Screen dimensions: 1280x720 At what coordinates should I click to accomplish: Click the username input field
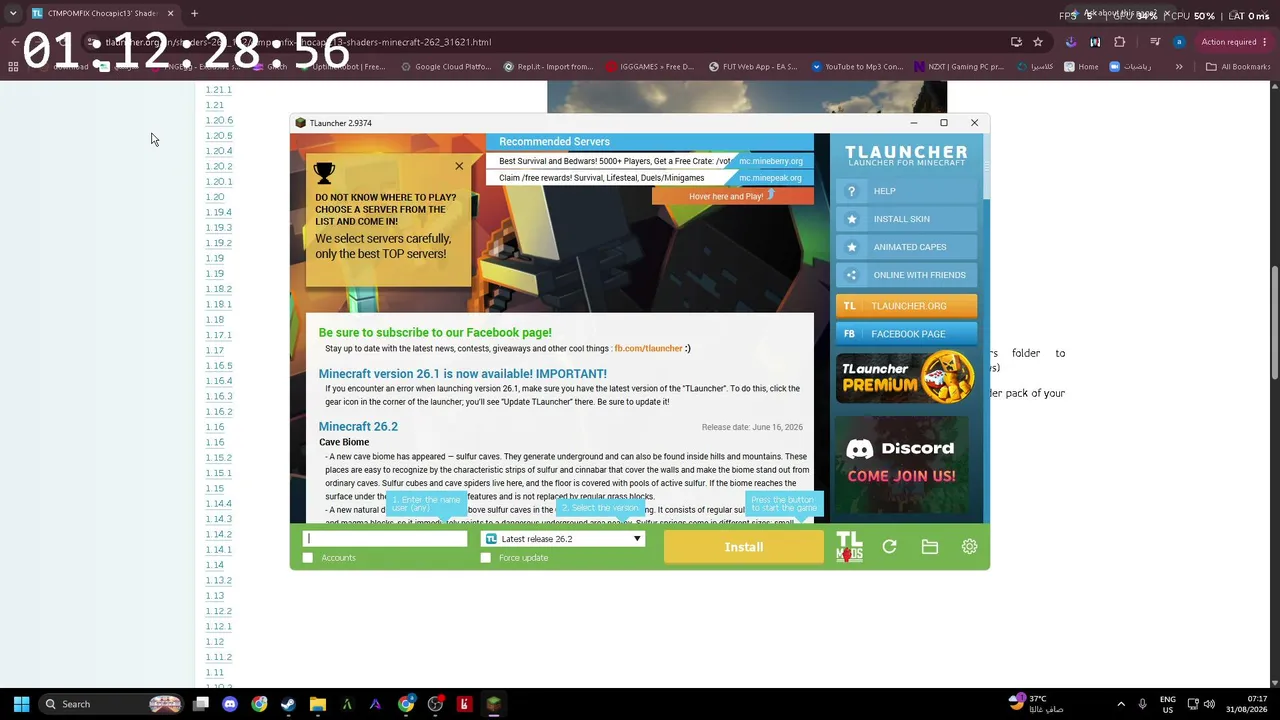pos(385,539)
